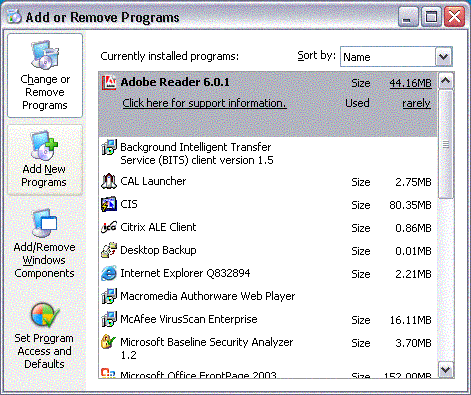Click the McAfee VirusScan Enterprise icon

(x=109, y=319)
